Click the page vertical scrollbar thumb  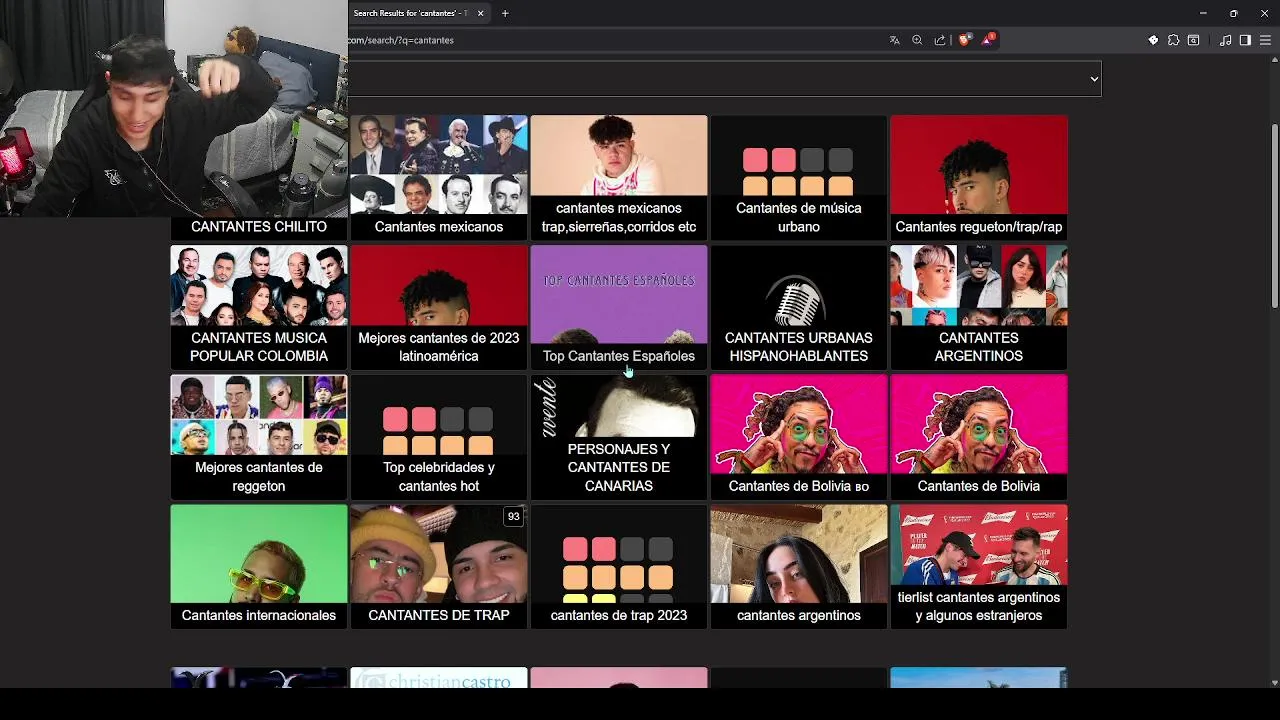(1274, 217)
